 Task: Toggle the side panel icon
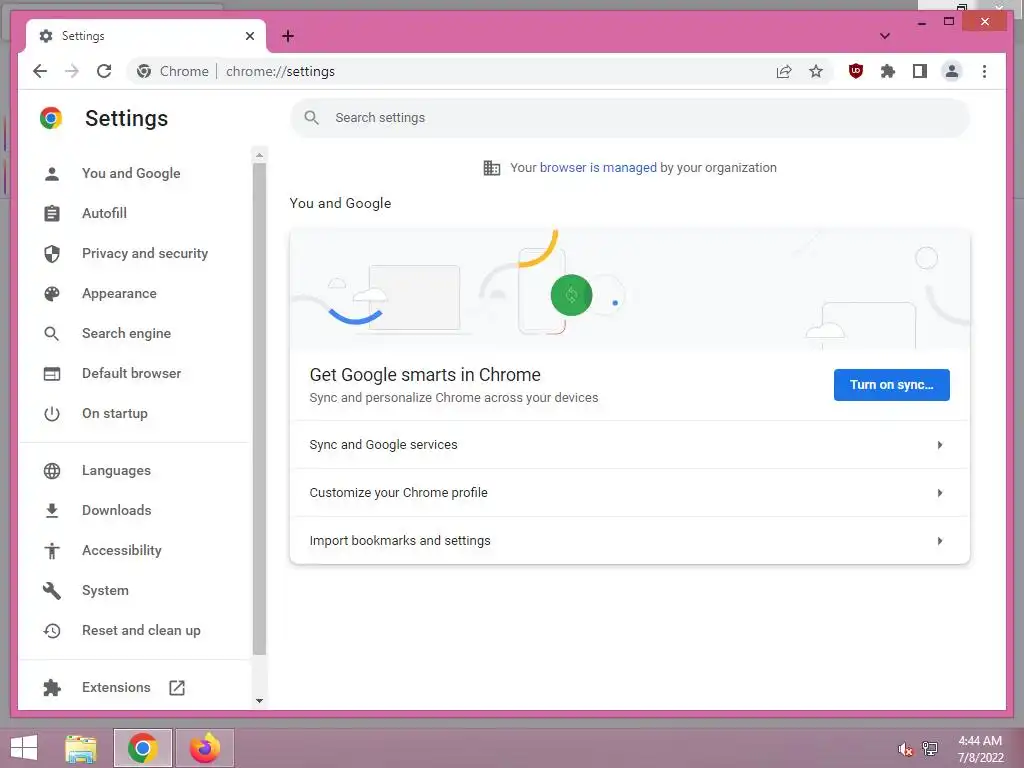click(920, 71)
